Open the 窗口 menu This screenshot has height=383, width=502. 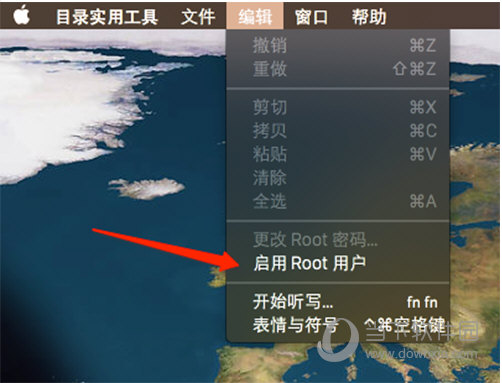tap(311, 17)
